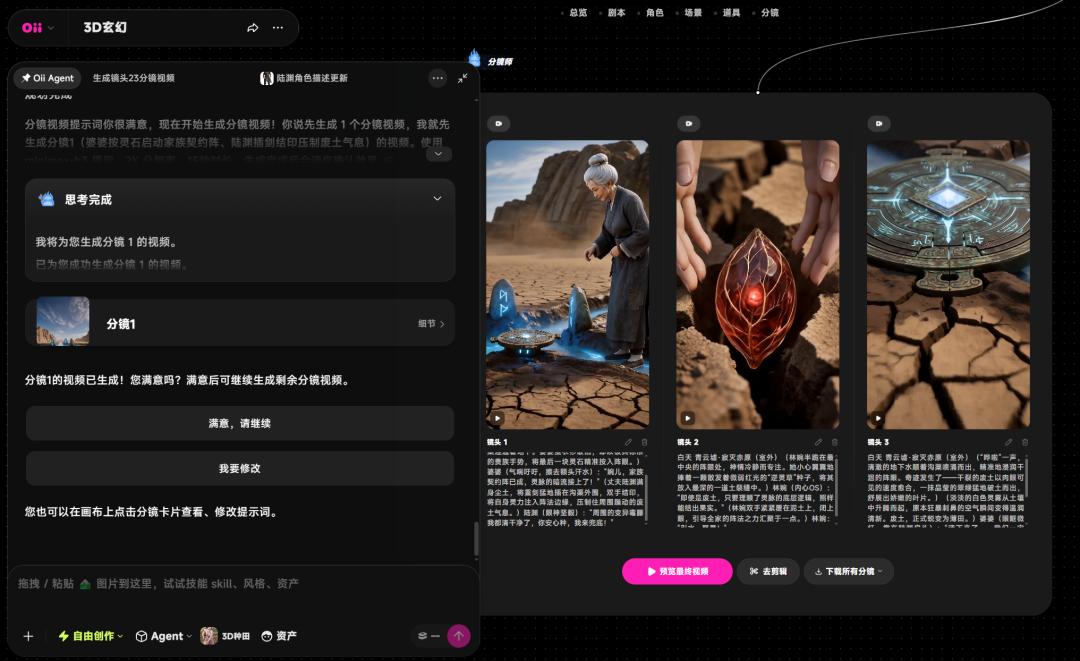Screen dimensions: 1080x661
Task: Click the 3D玄幻 project title
Action: click(x=105, y=28)
